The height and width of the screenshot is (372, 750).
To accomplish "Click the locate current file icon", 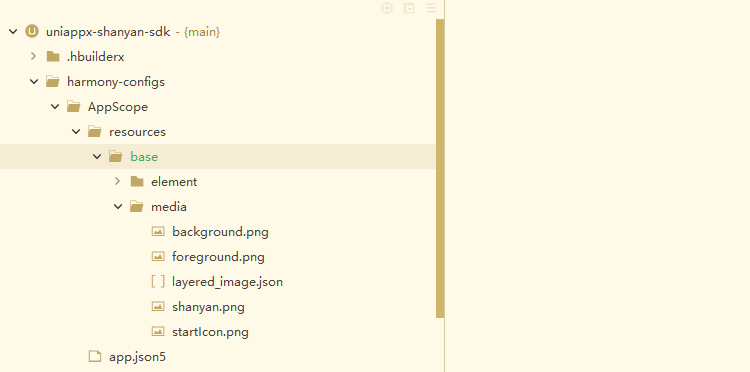I will [387, 8].
